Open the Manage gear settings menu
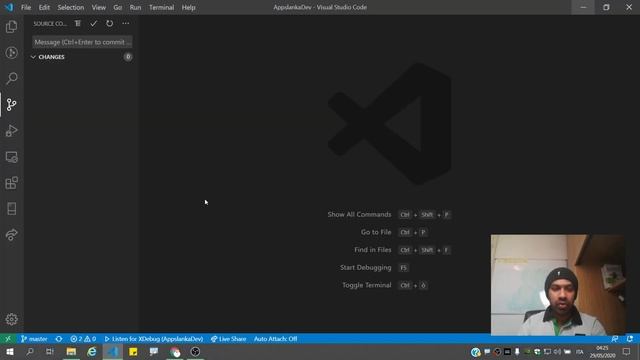Screen dimensions: 640x360 11,319
